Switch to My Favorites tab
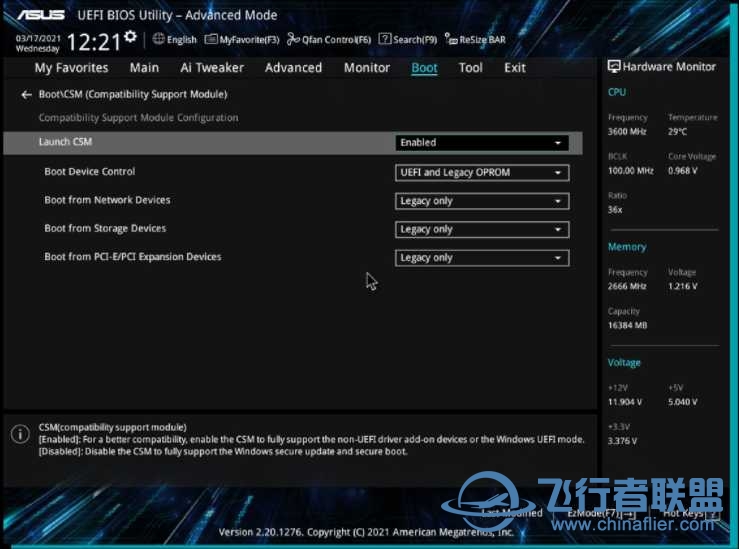Viewport: 739px width, 549px height. click(72, 68)
